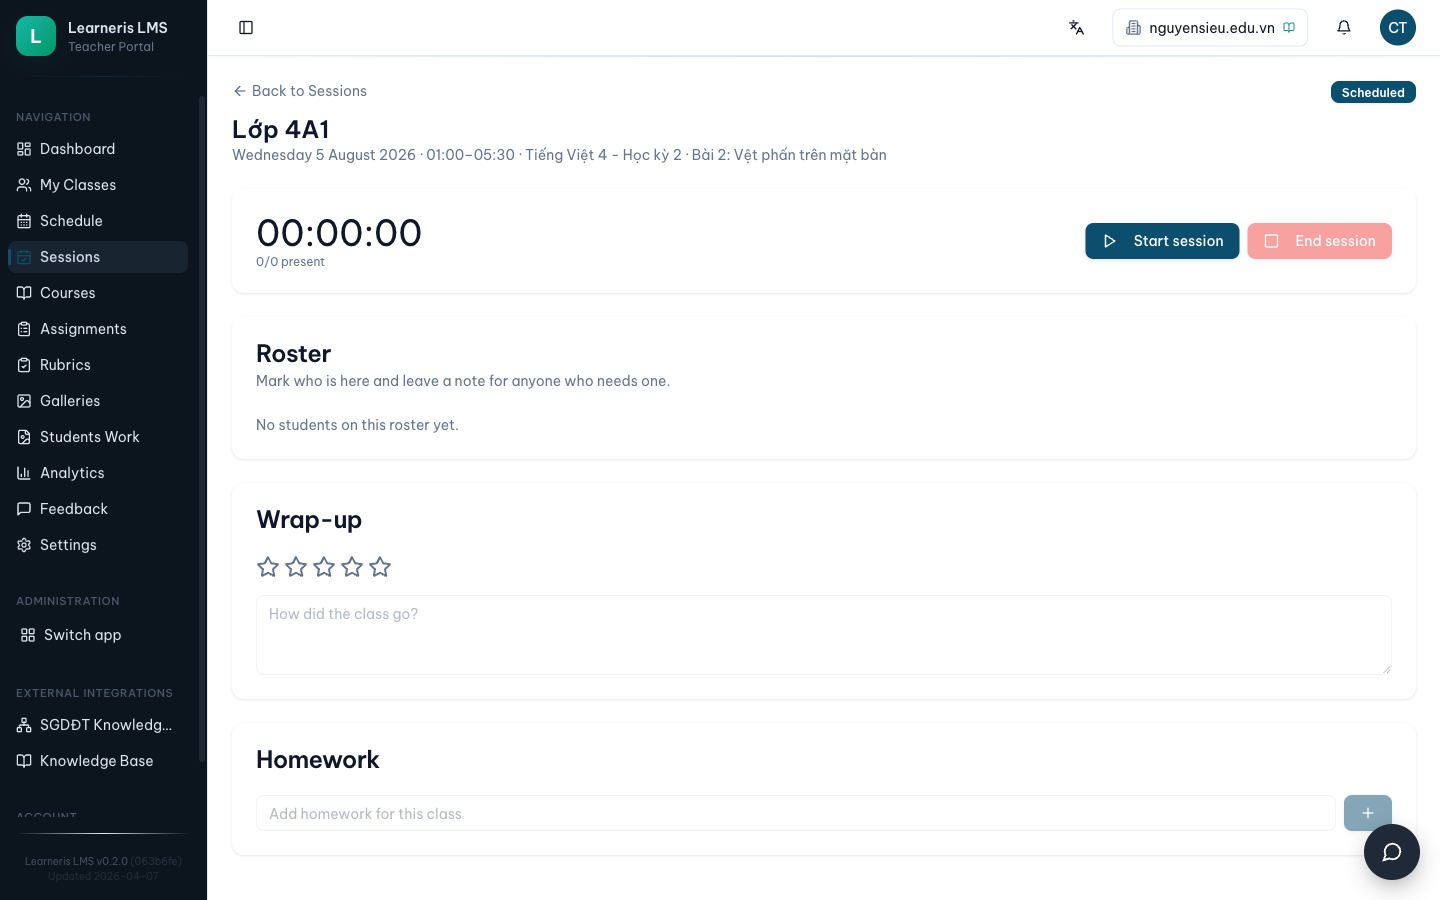The width and height of the screenshot is (1440, 900).
Task: Open the CT user avatar menu
Action: (1398, 28)
